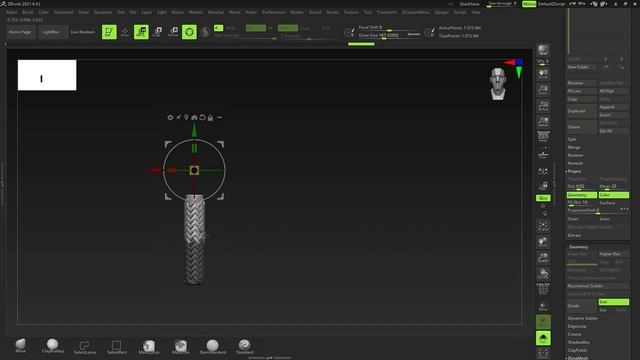Open the gizmo customize gear icon
Viewport: 640px width, 360px height.
coord(170,118)
